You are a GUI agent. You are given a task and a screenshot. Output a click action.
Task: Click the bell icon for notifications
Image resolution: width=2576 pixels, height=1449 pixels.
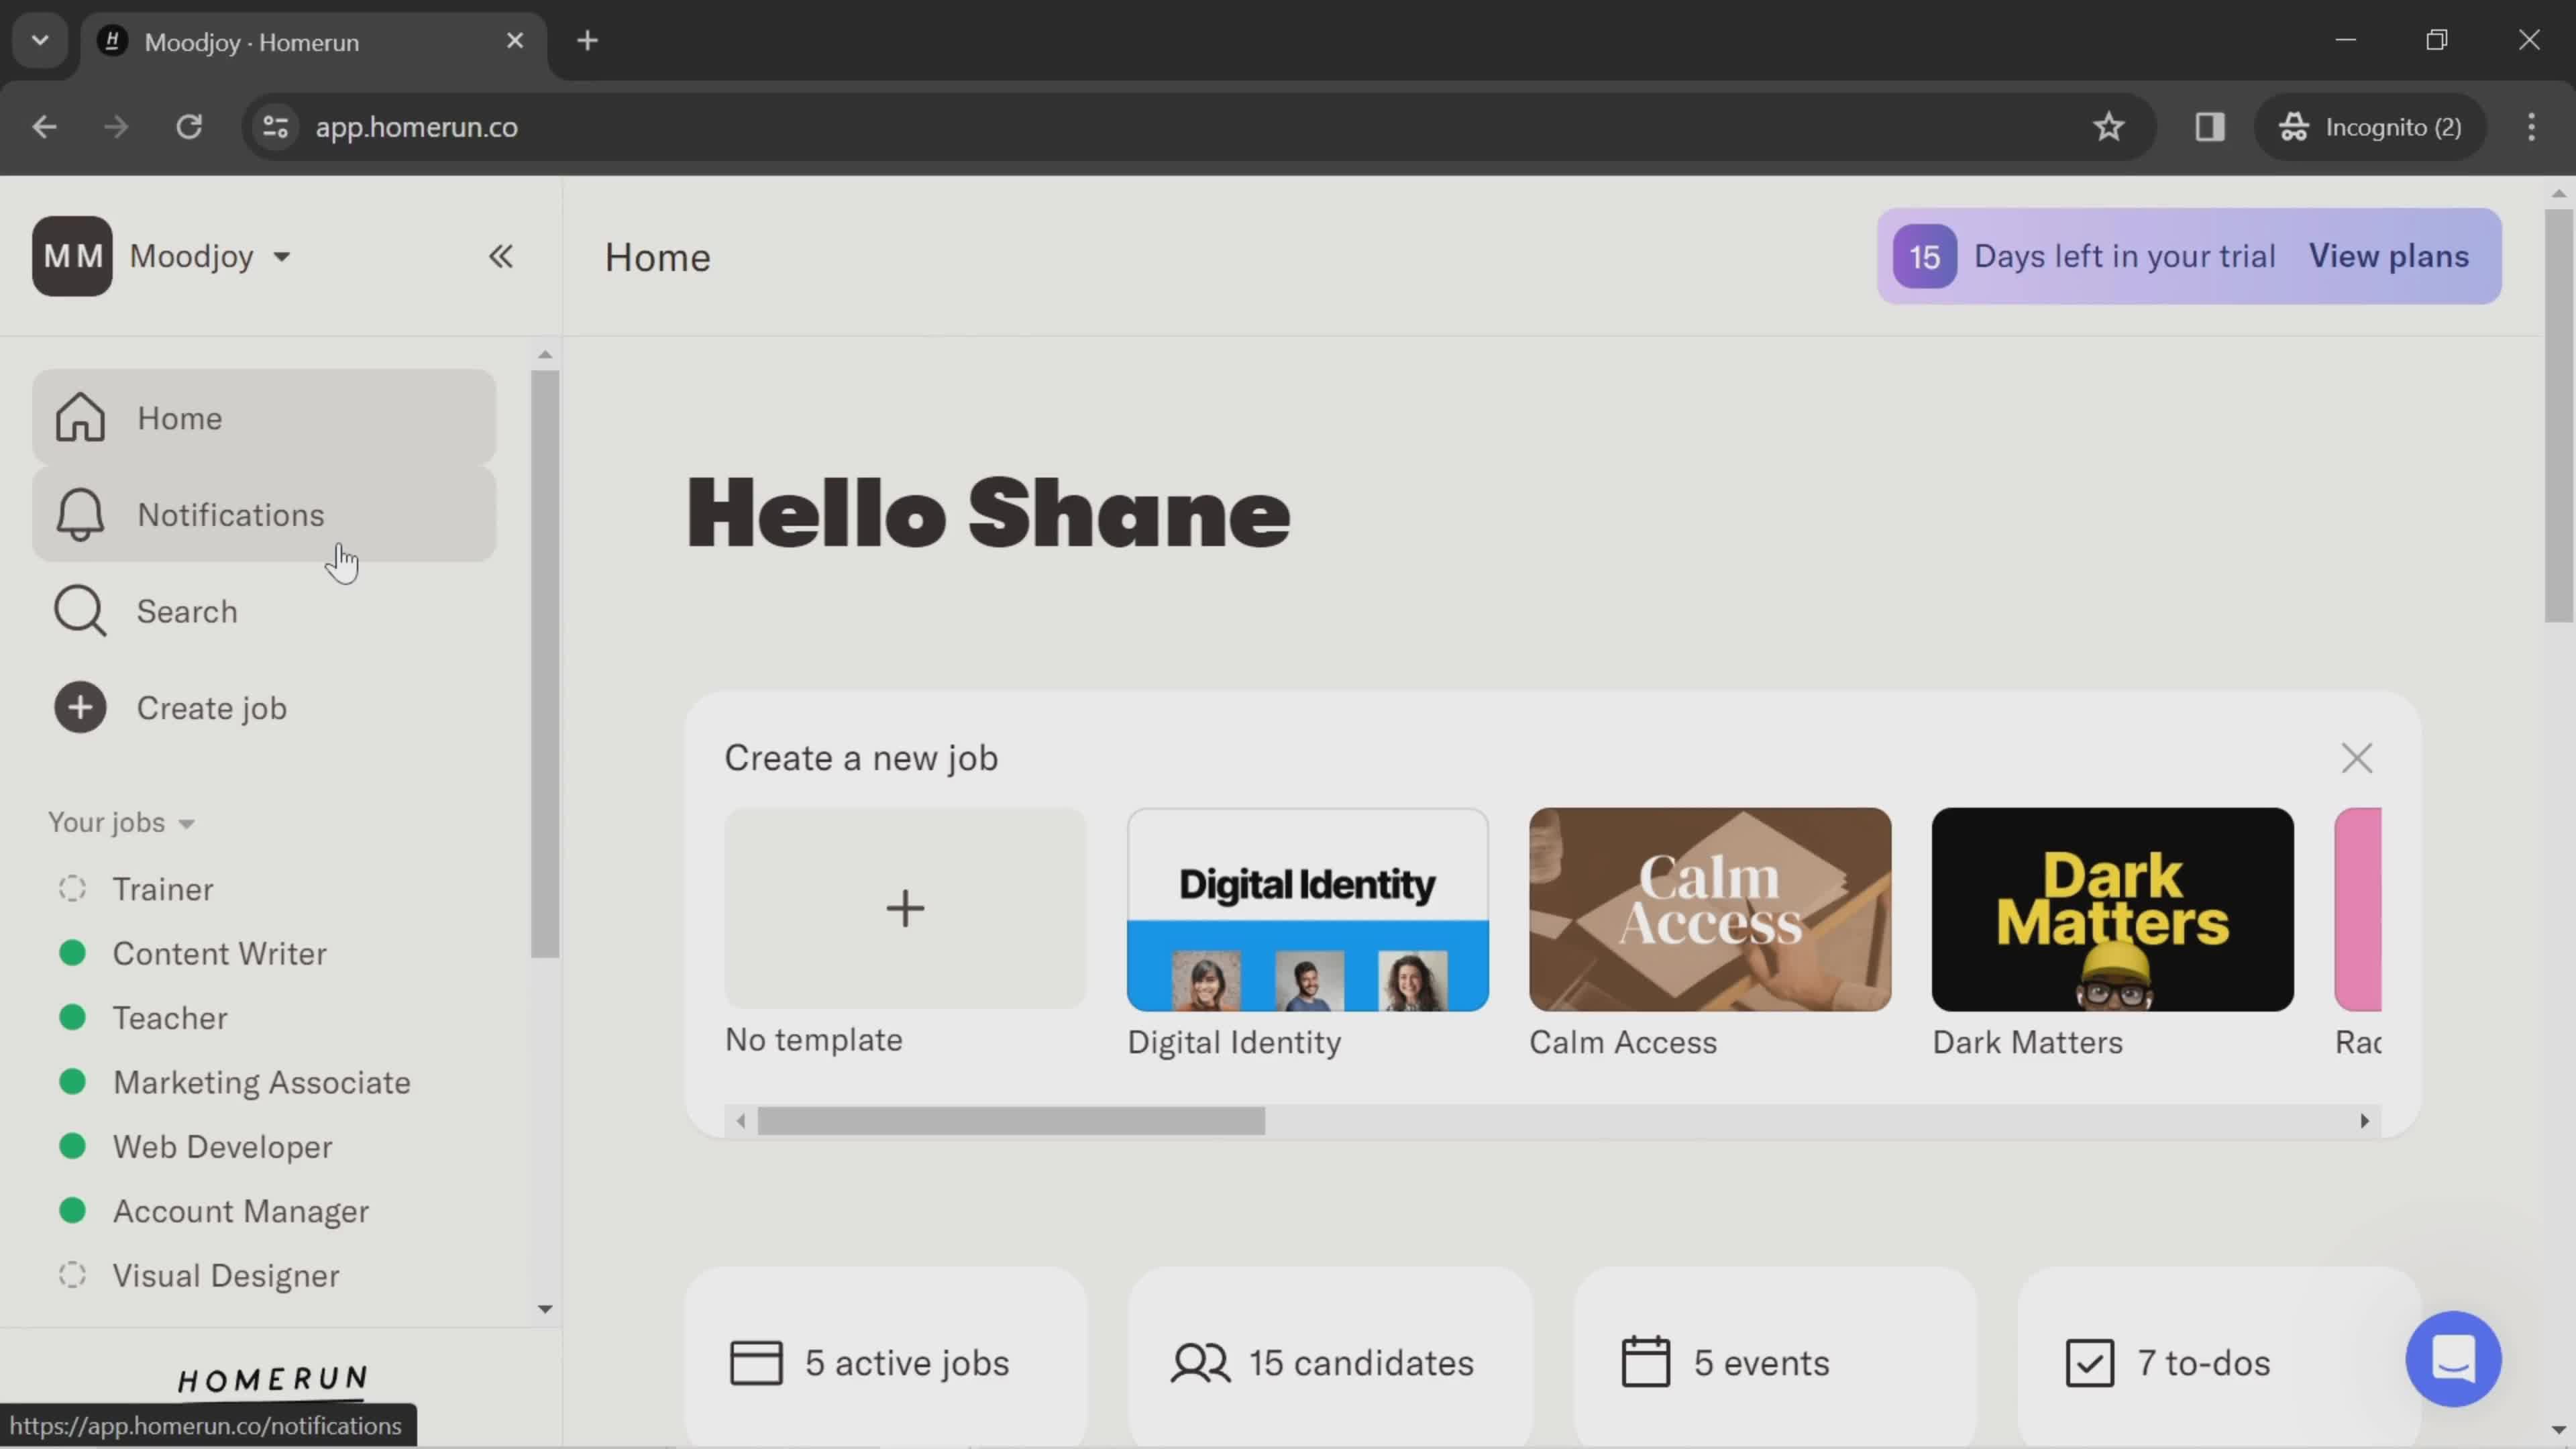[80, 515]
